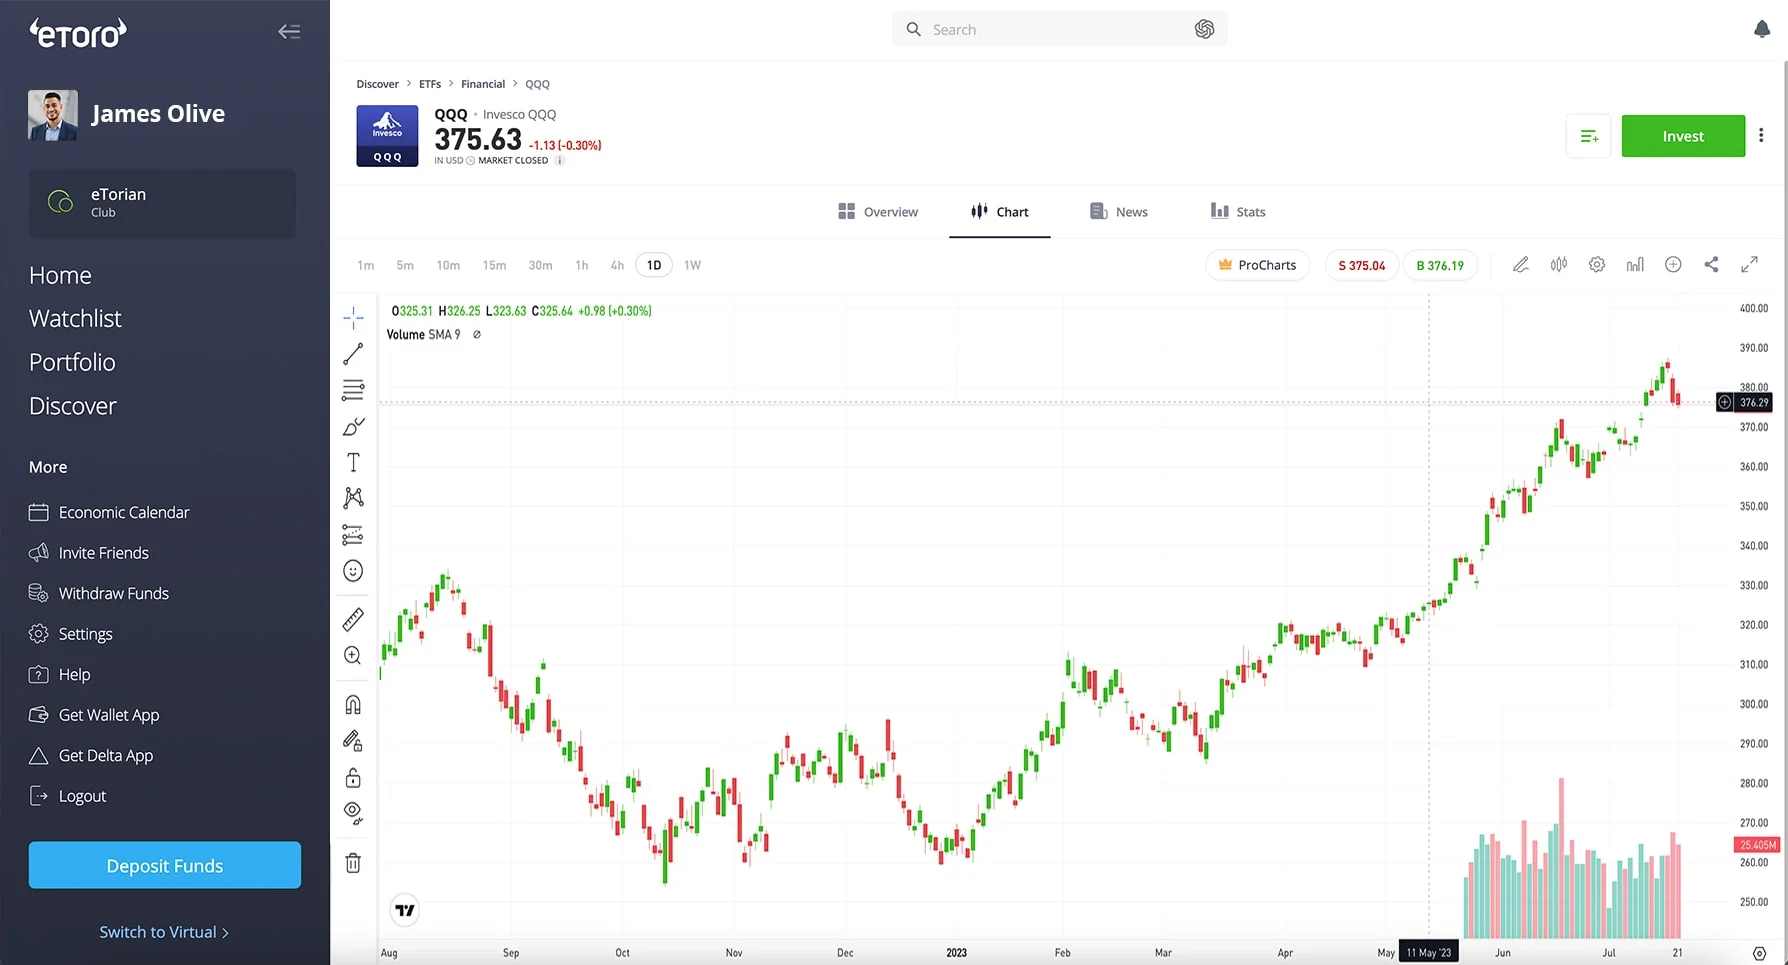Select the Measure ruler tool

pyautogui.click(x=352, y=619)
